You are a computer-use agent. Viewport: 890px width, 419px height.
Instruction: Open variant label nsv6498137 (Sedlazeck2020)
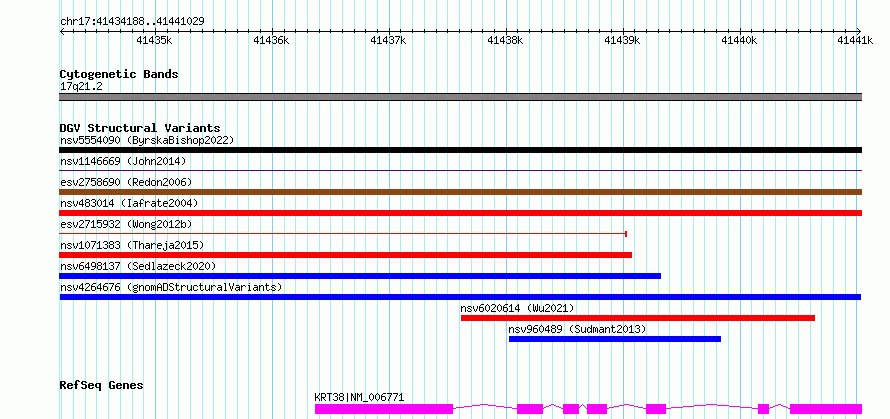point(138,266)
